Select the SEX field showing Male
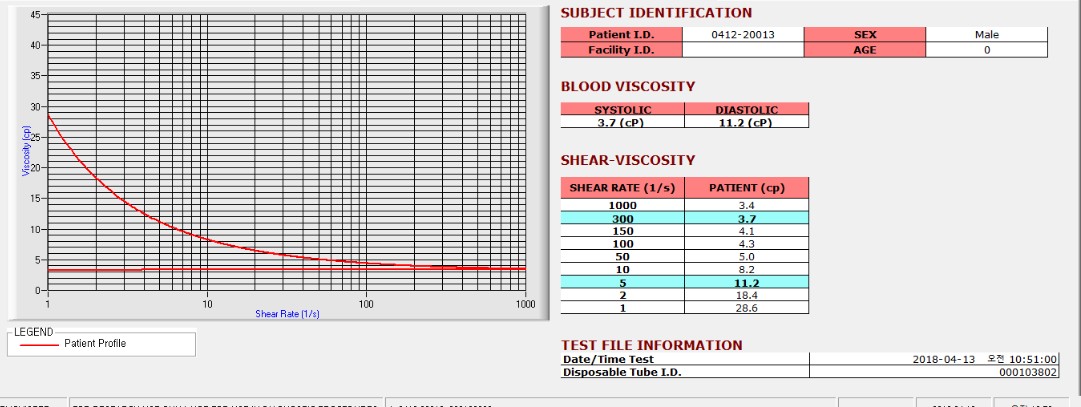The image size is (1081, 407). point(987,34)
